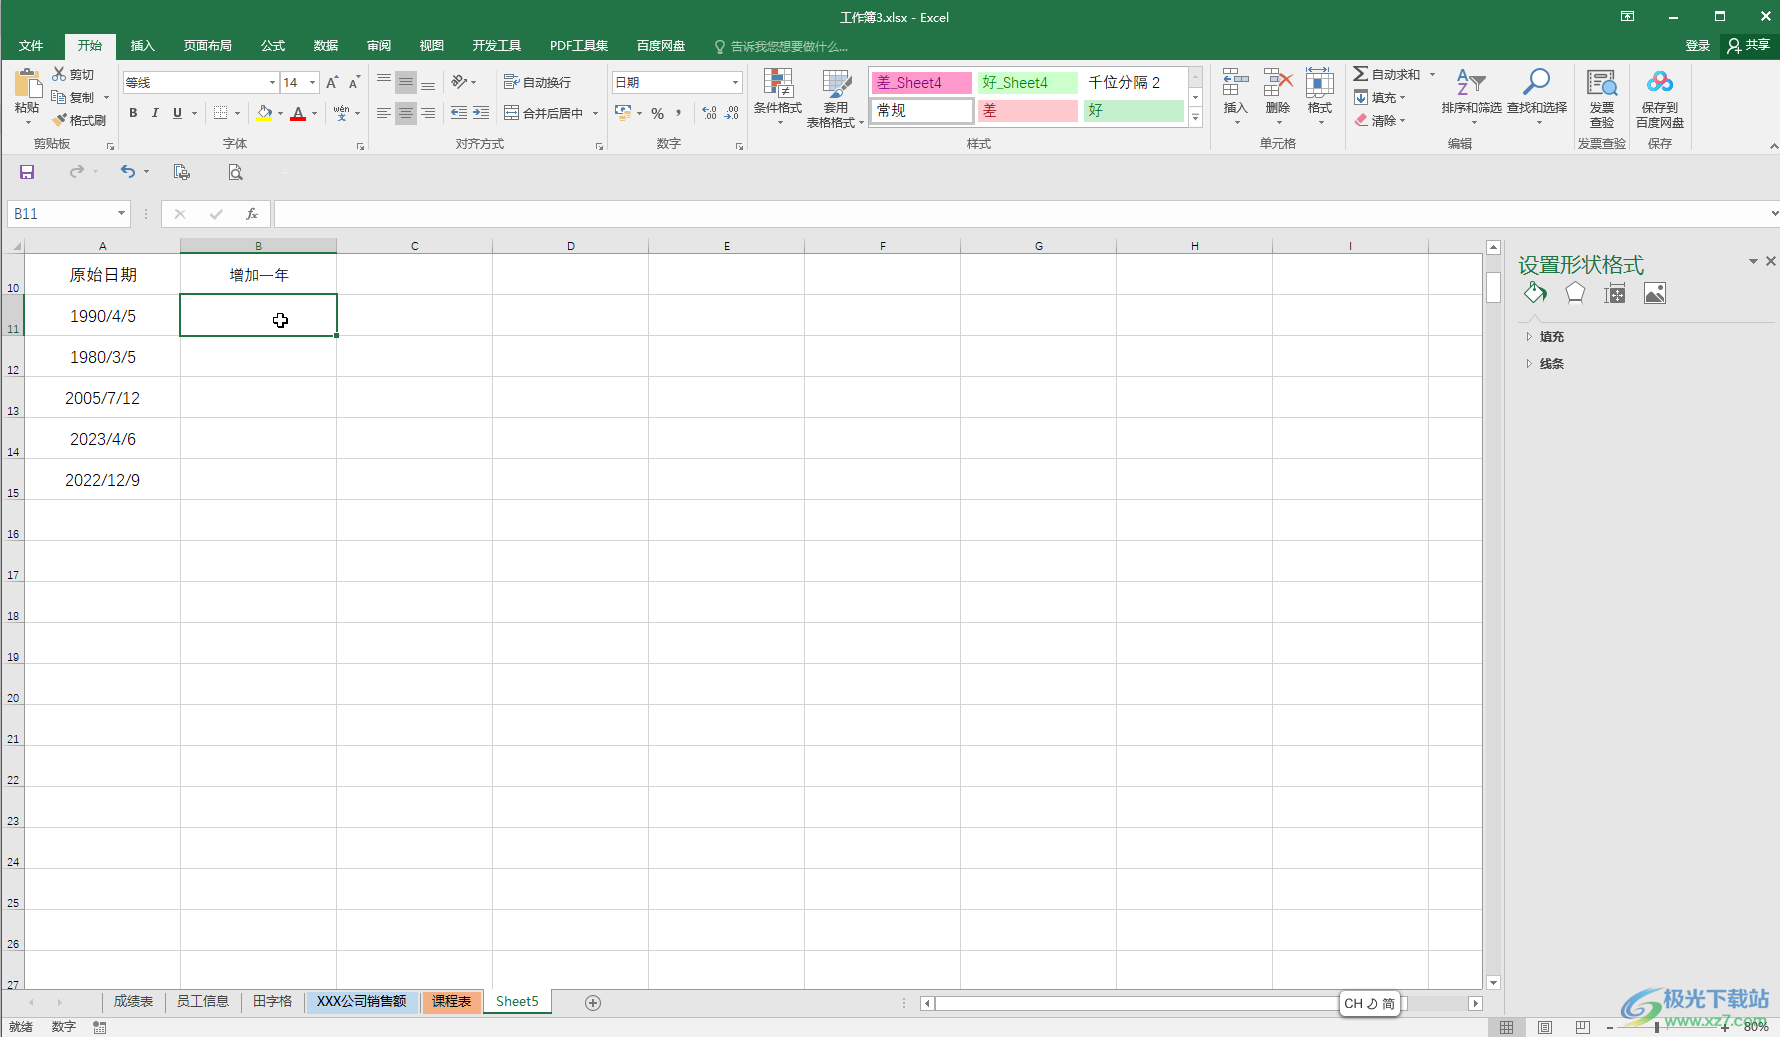1780x1037 pixels.
Task: Open the Format cells (格式) icon
Action: tap(1320, 82)
